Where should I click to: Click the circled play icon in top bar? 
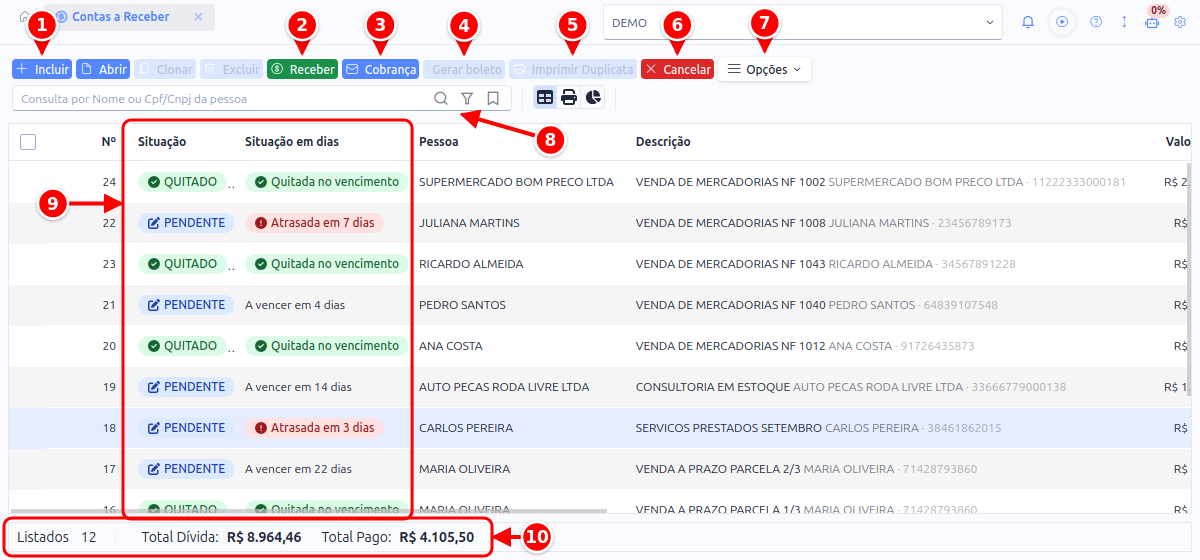coord(1062,22)
